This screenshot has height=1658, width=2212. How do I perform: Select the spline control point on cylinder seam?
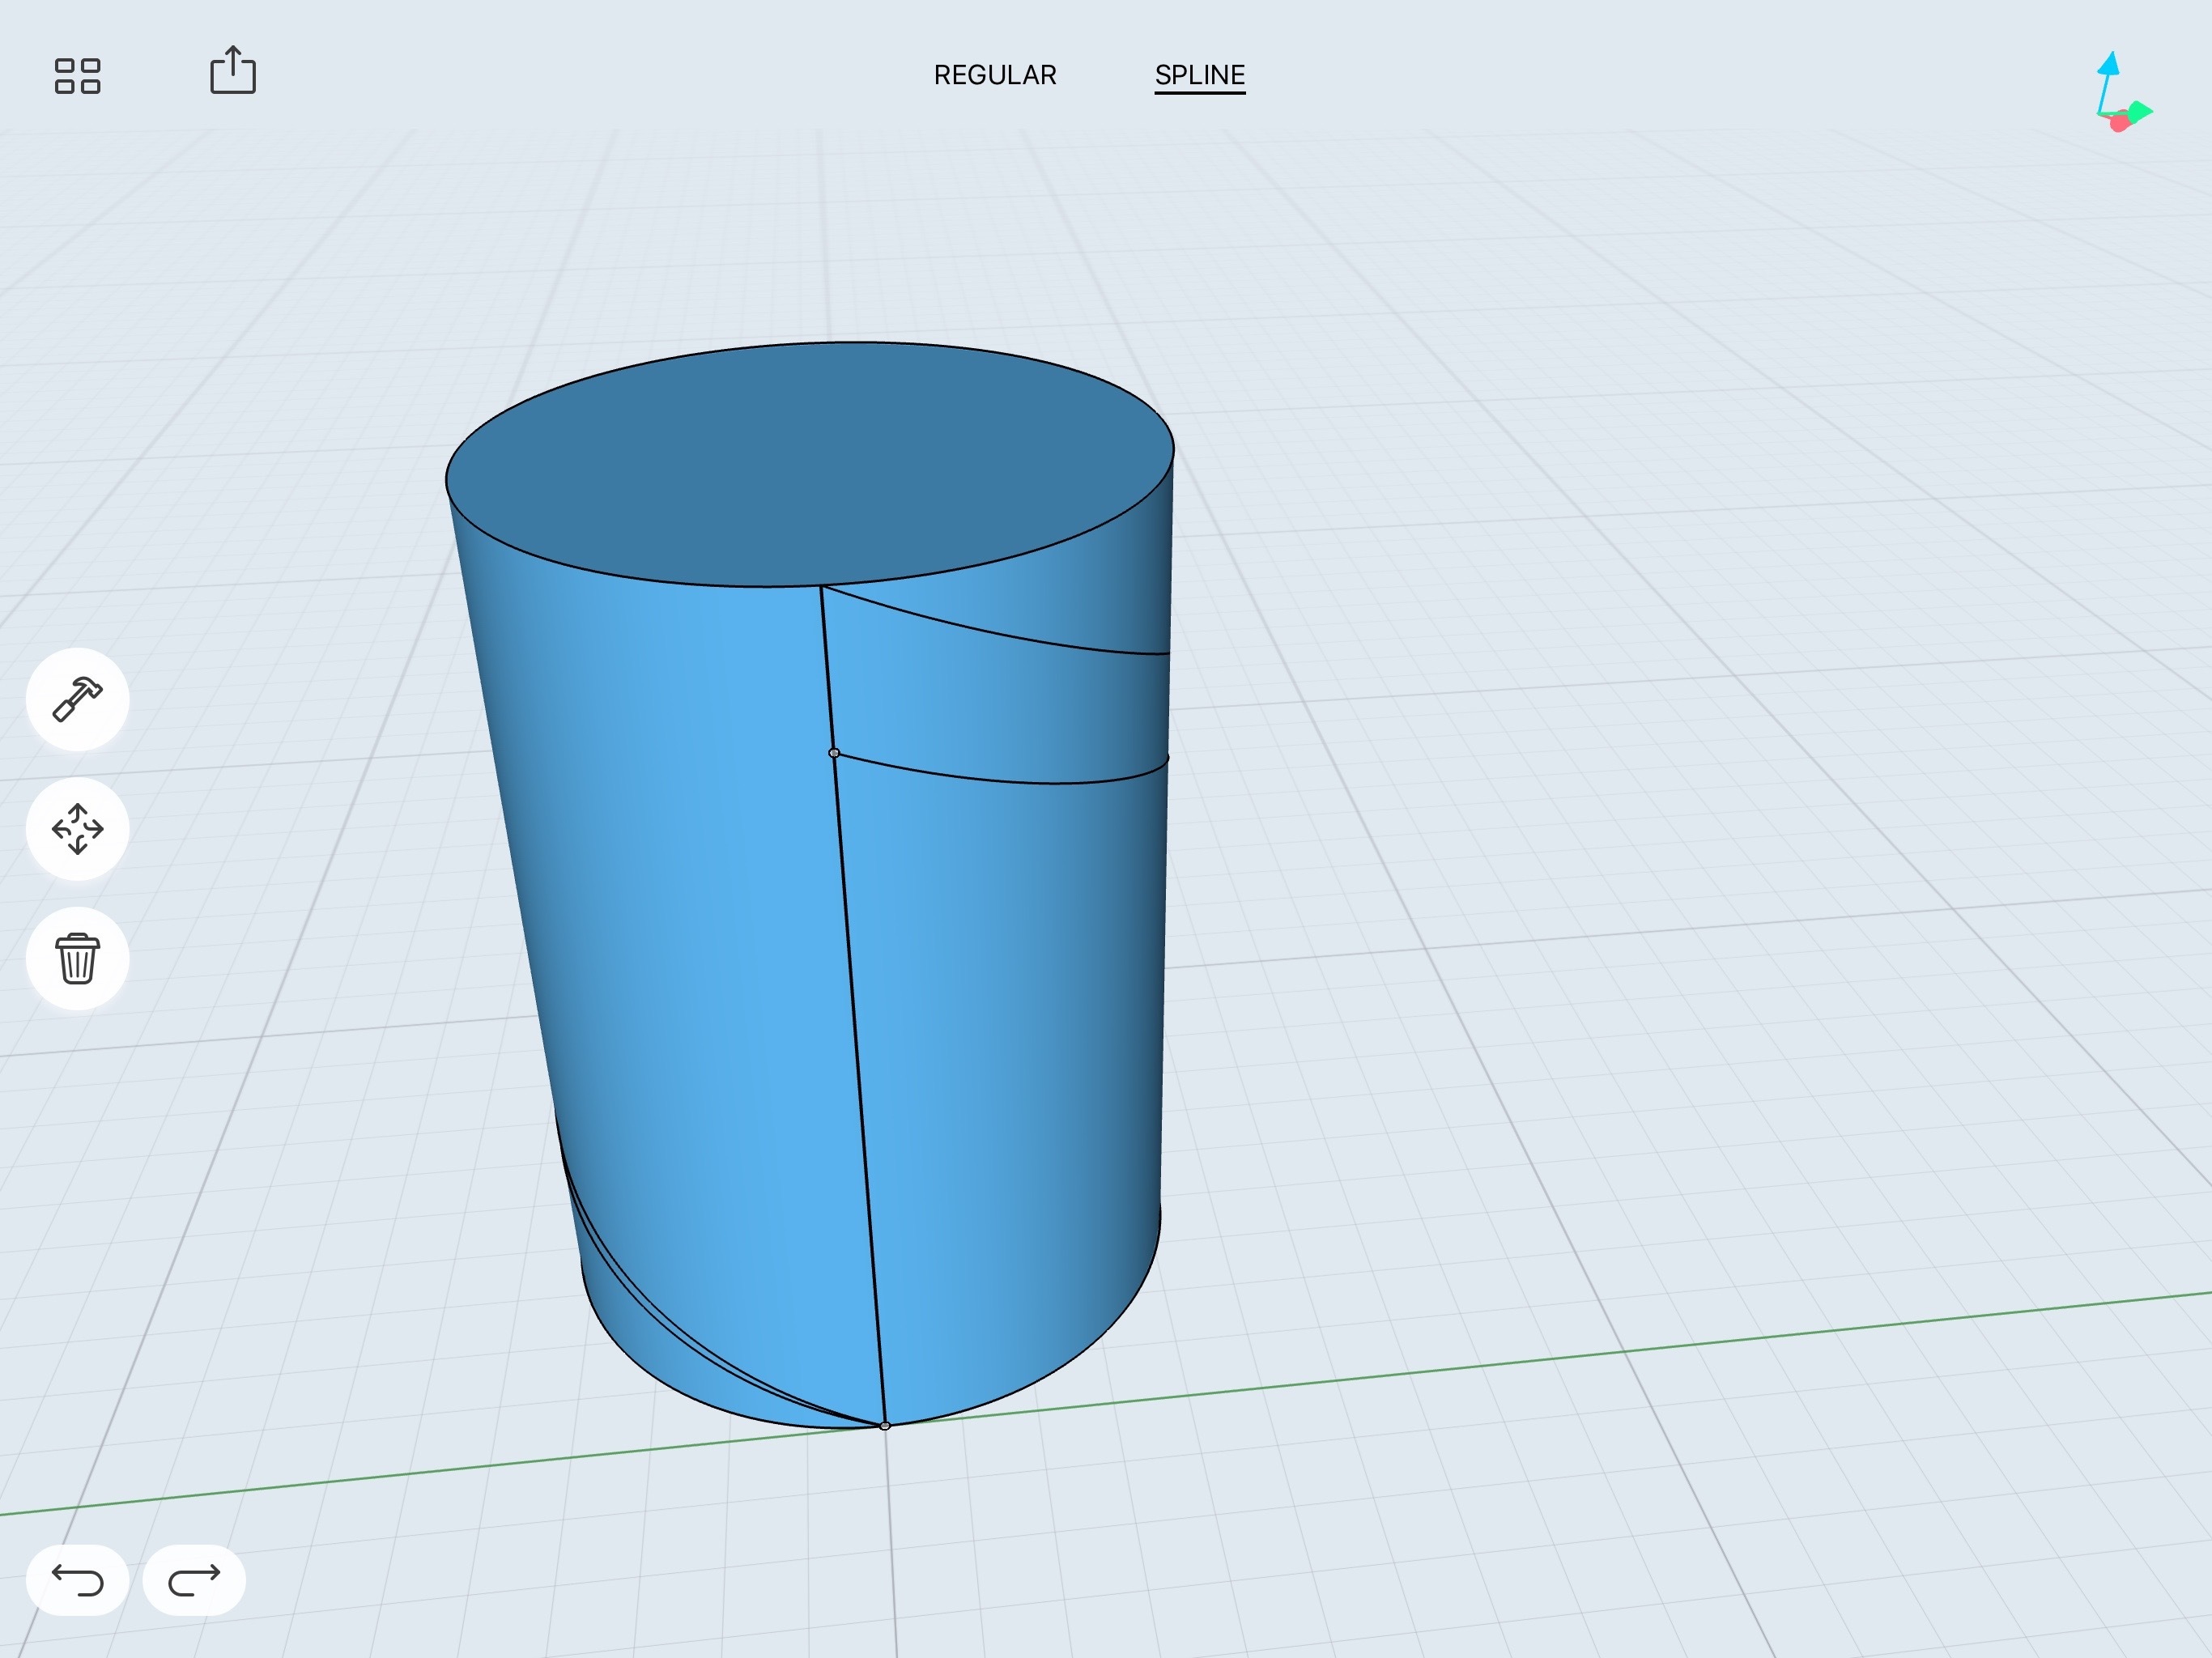tap(834, 753)
